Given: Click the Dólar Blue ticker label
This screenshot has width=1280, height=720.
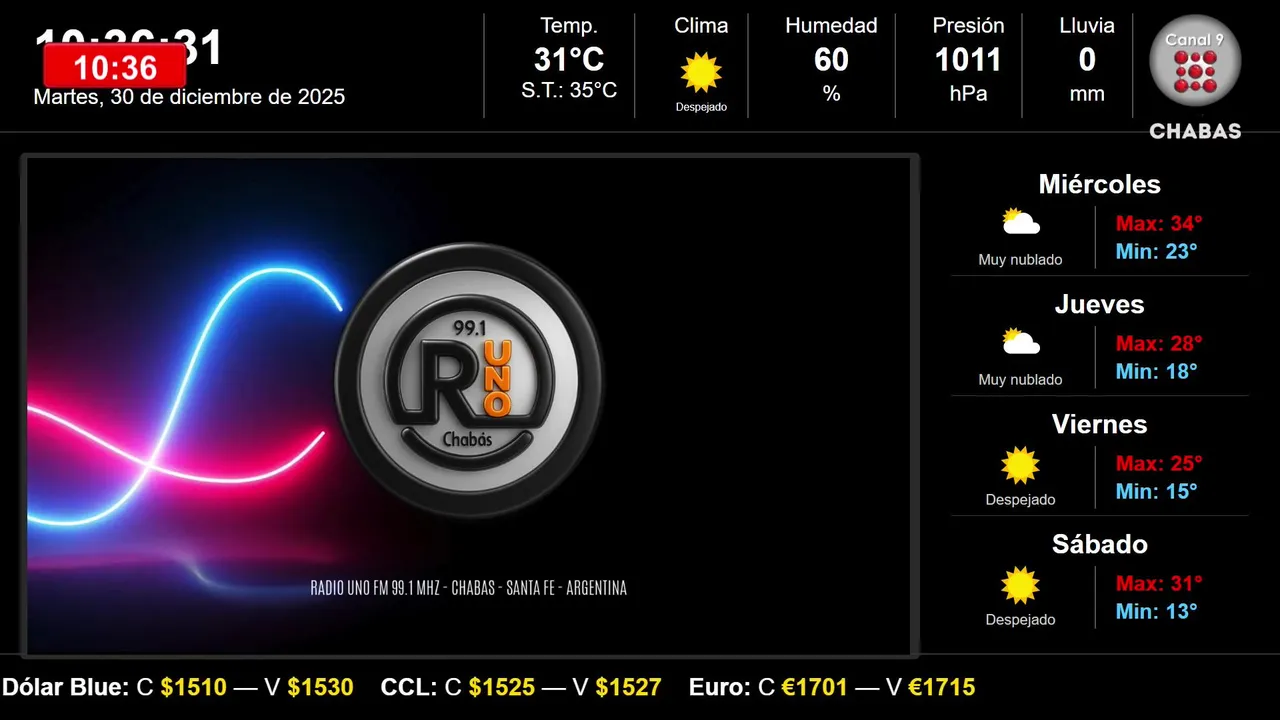Looking at the screenshot, I should (x=66, y=688).
